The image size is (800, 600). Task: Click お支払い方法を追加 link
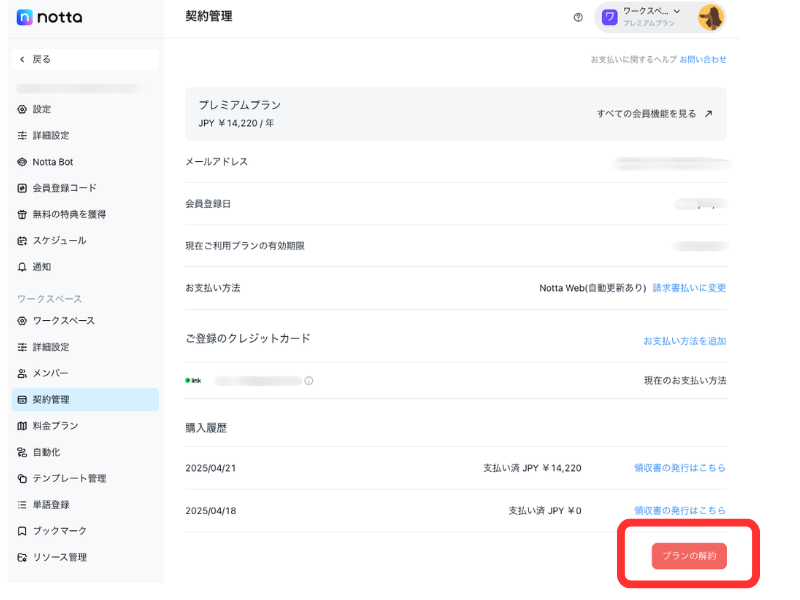click(x=684, y=341)
